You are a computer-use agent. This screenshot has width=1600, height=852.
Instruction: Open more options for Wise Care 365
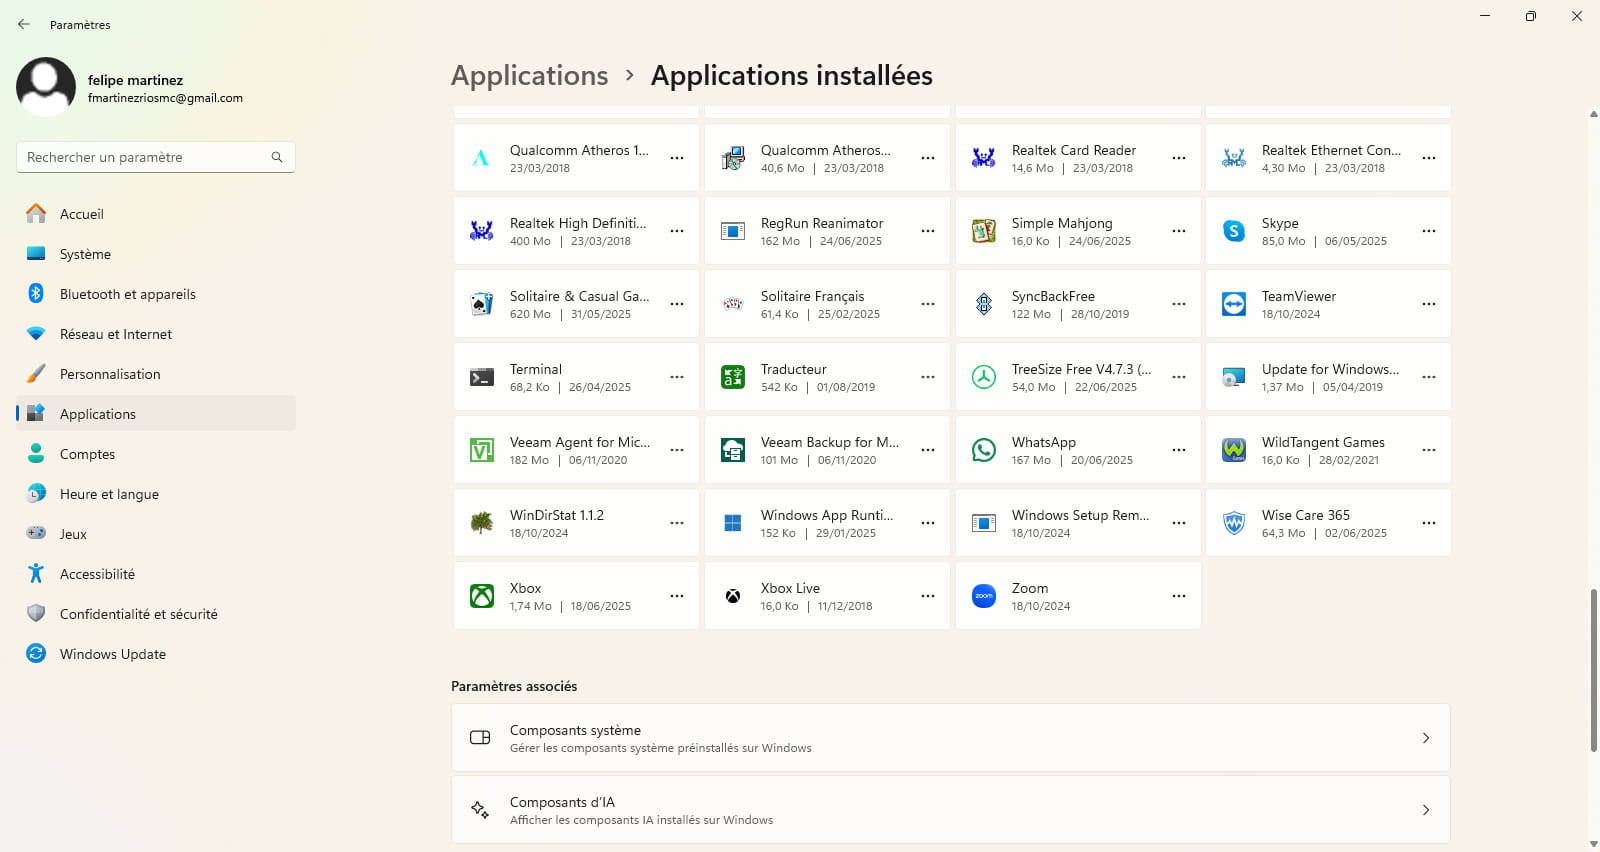coord(1429,523)
